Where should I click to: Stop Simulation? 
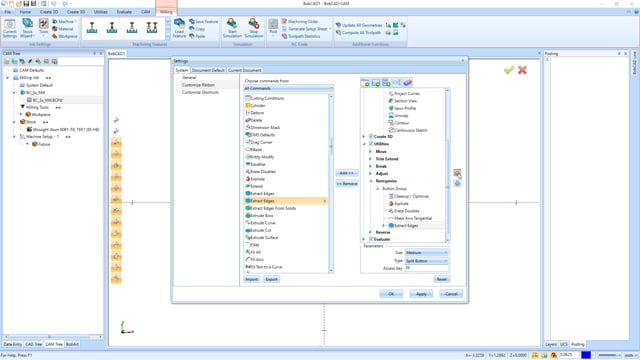(253, 28)
